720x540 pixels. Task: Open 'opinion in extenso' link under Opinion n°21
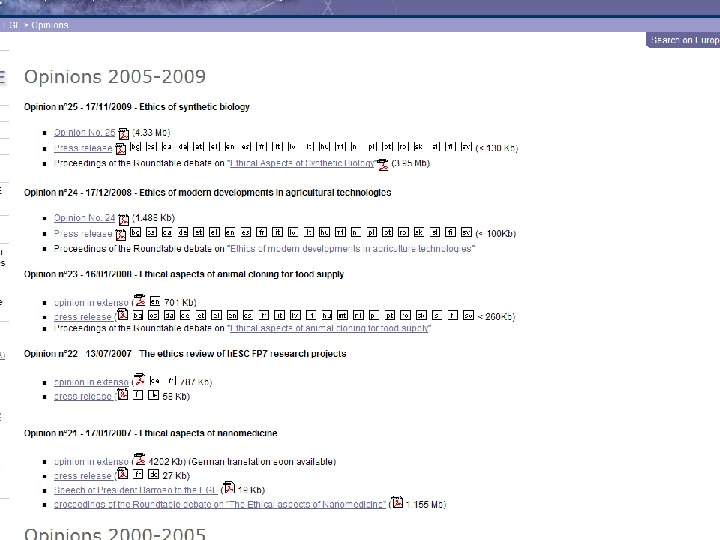(91, 461)
